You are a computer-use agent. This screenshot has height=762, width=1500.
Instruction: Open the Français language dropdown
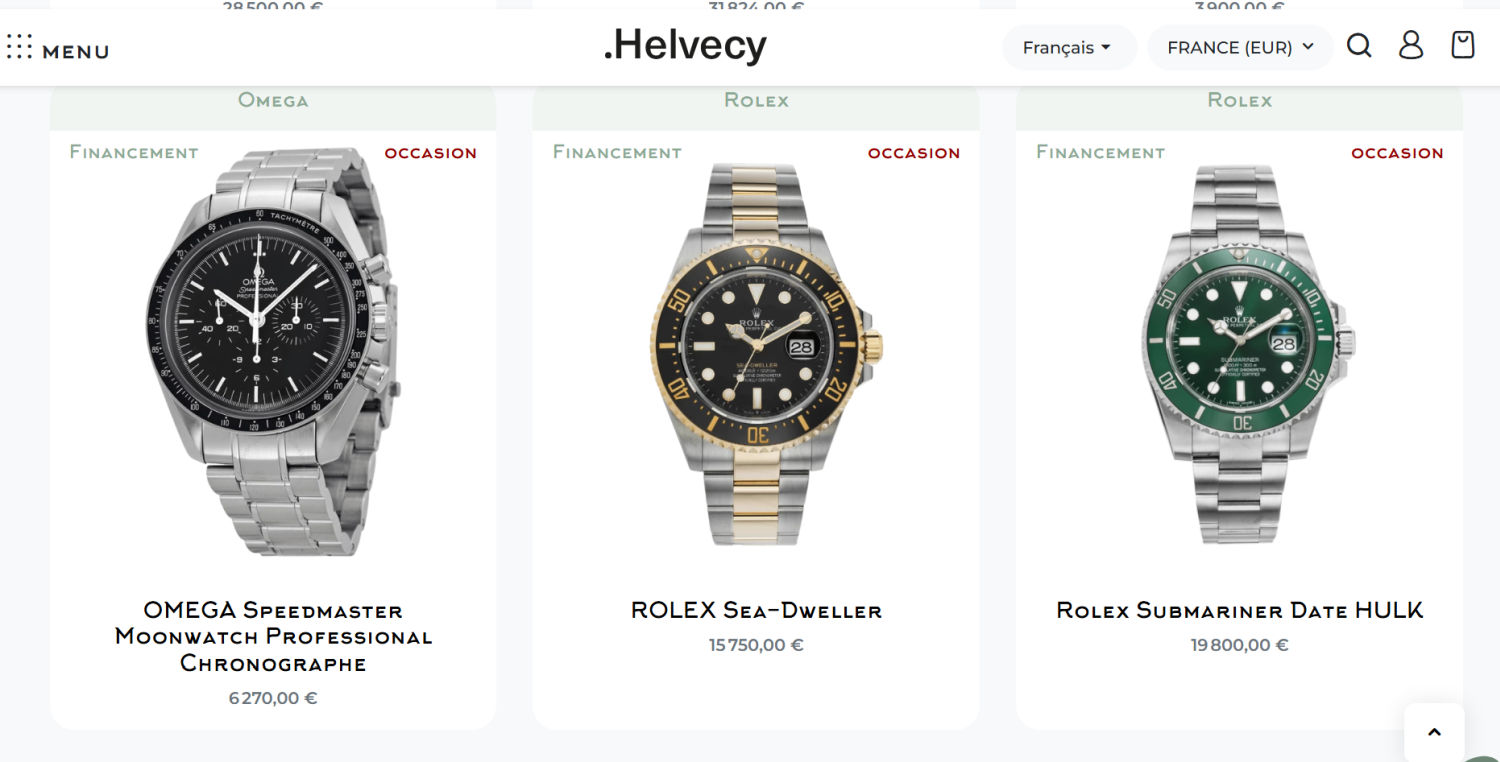tap(1069, 47)
